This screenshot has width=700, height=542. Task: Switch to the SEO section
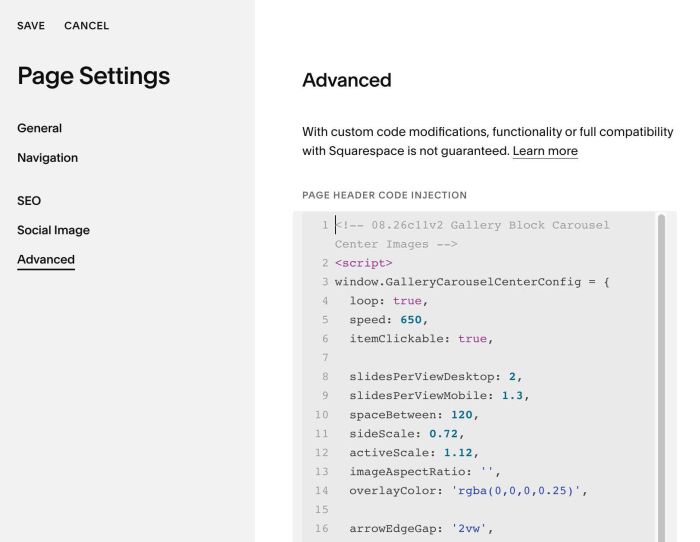coord(29,201)
